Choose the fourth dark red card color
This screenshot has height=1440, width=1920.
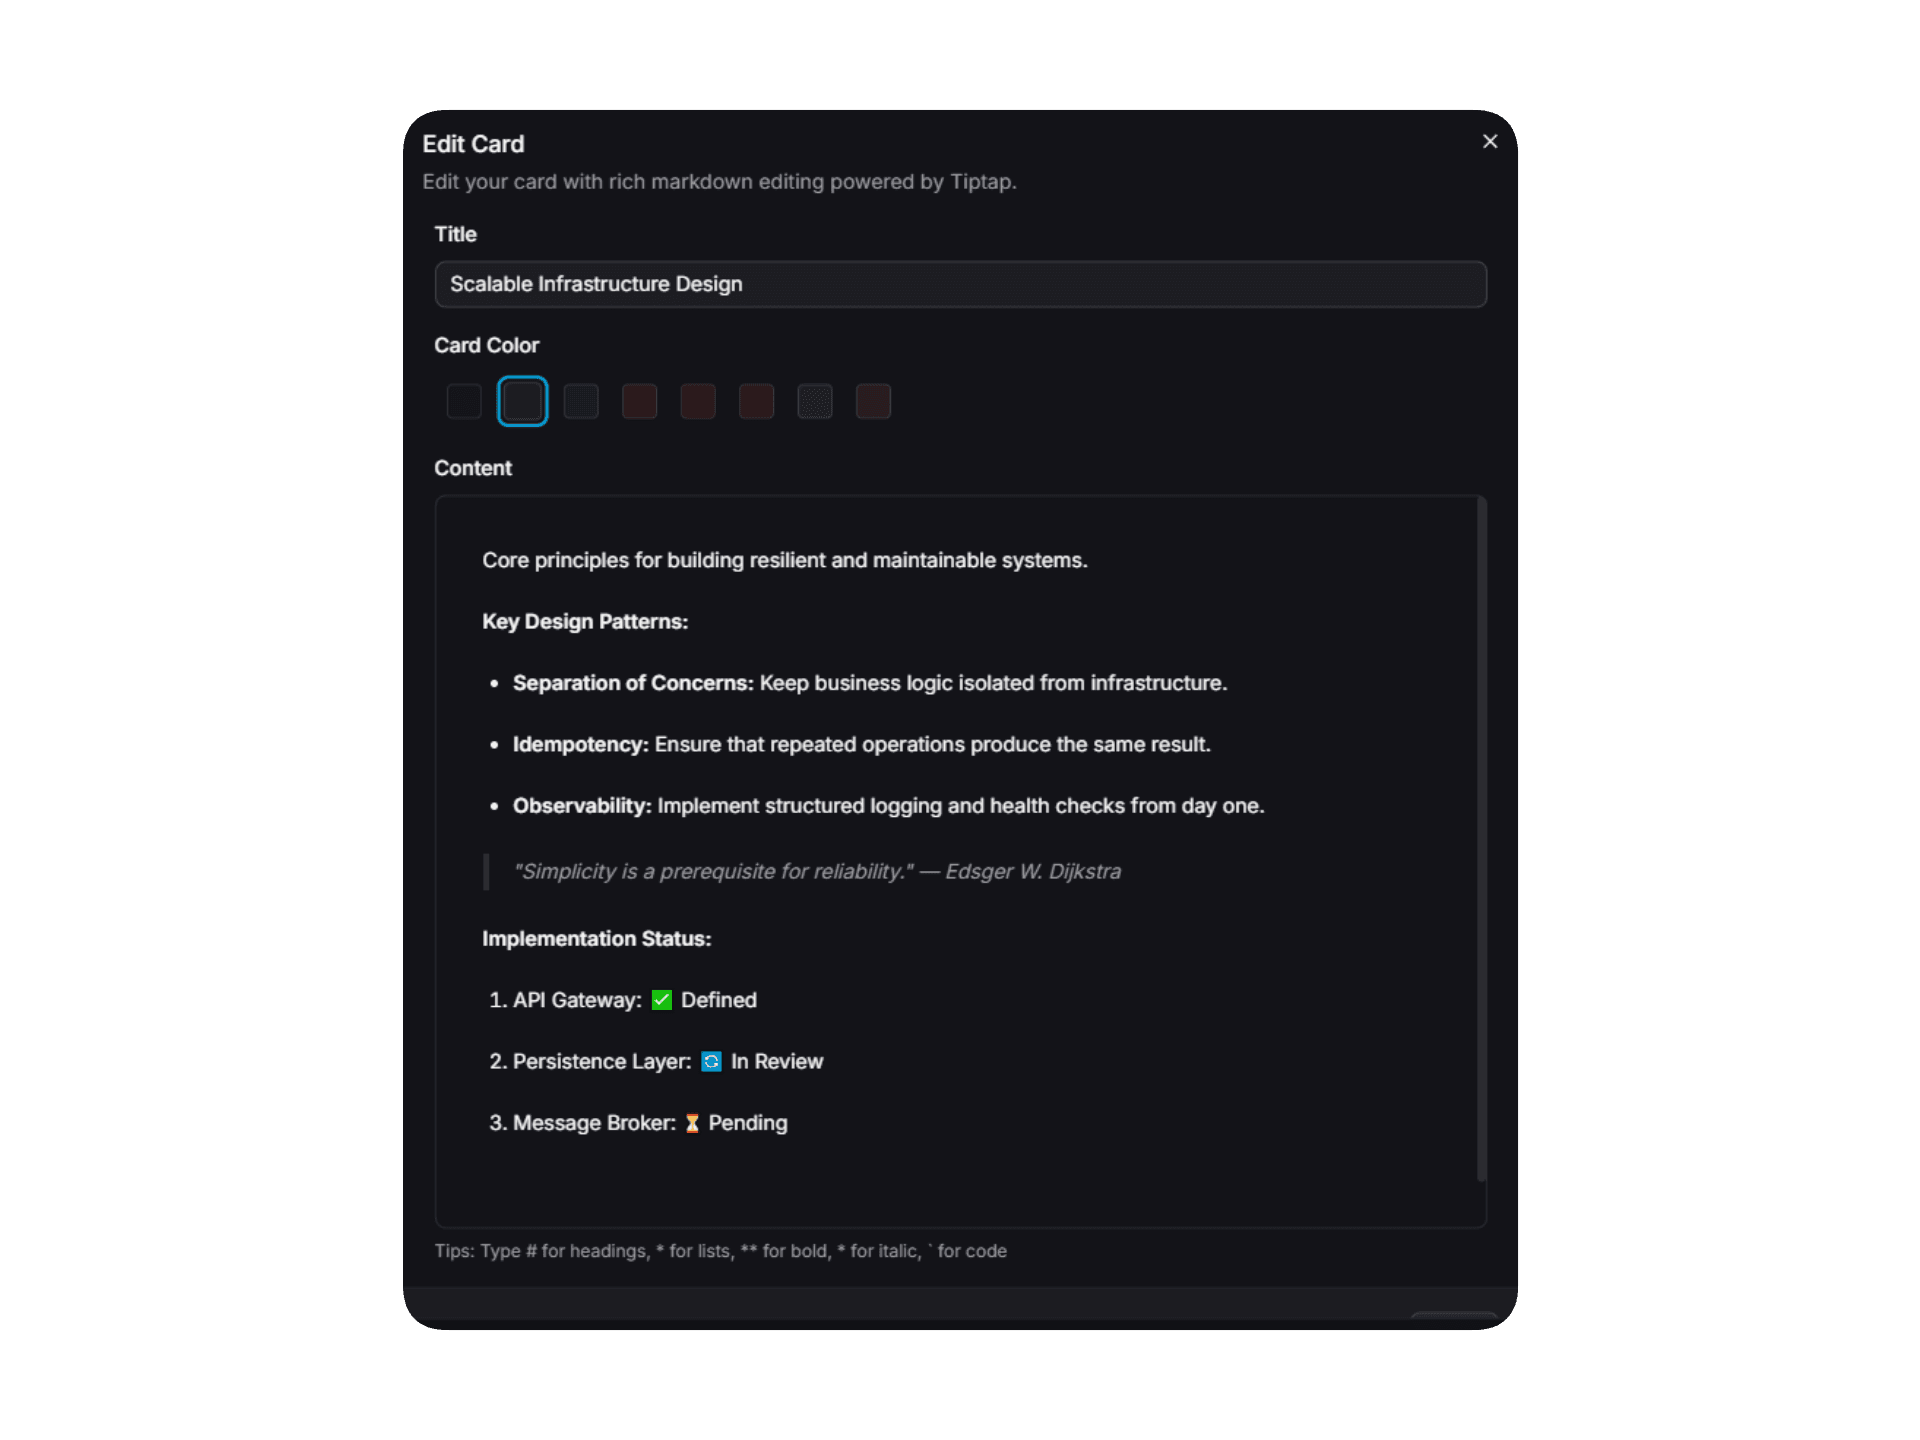pos(639,401)
